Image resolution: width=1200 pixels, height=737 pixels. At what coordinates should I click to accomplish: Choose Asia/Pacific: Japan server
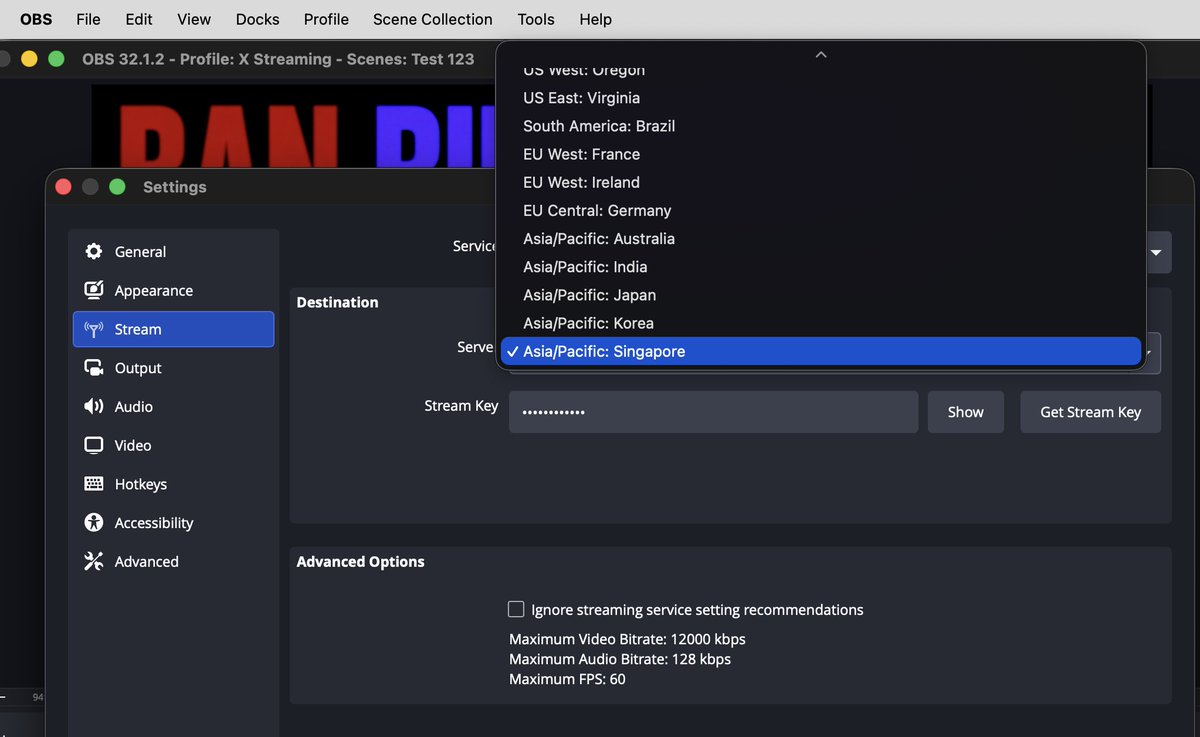[x=821, y=295]
